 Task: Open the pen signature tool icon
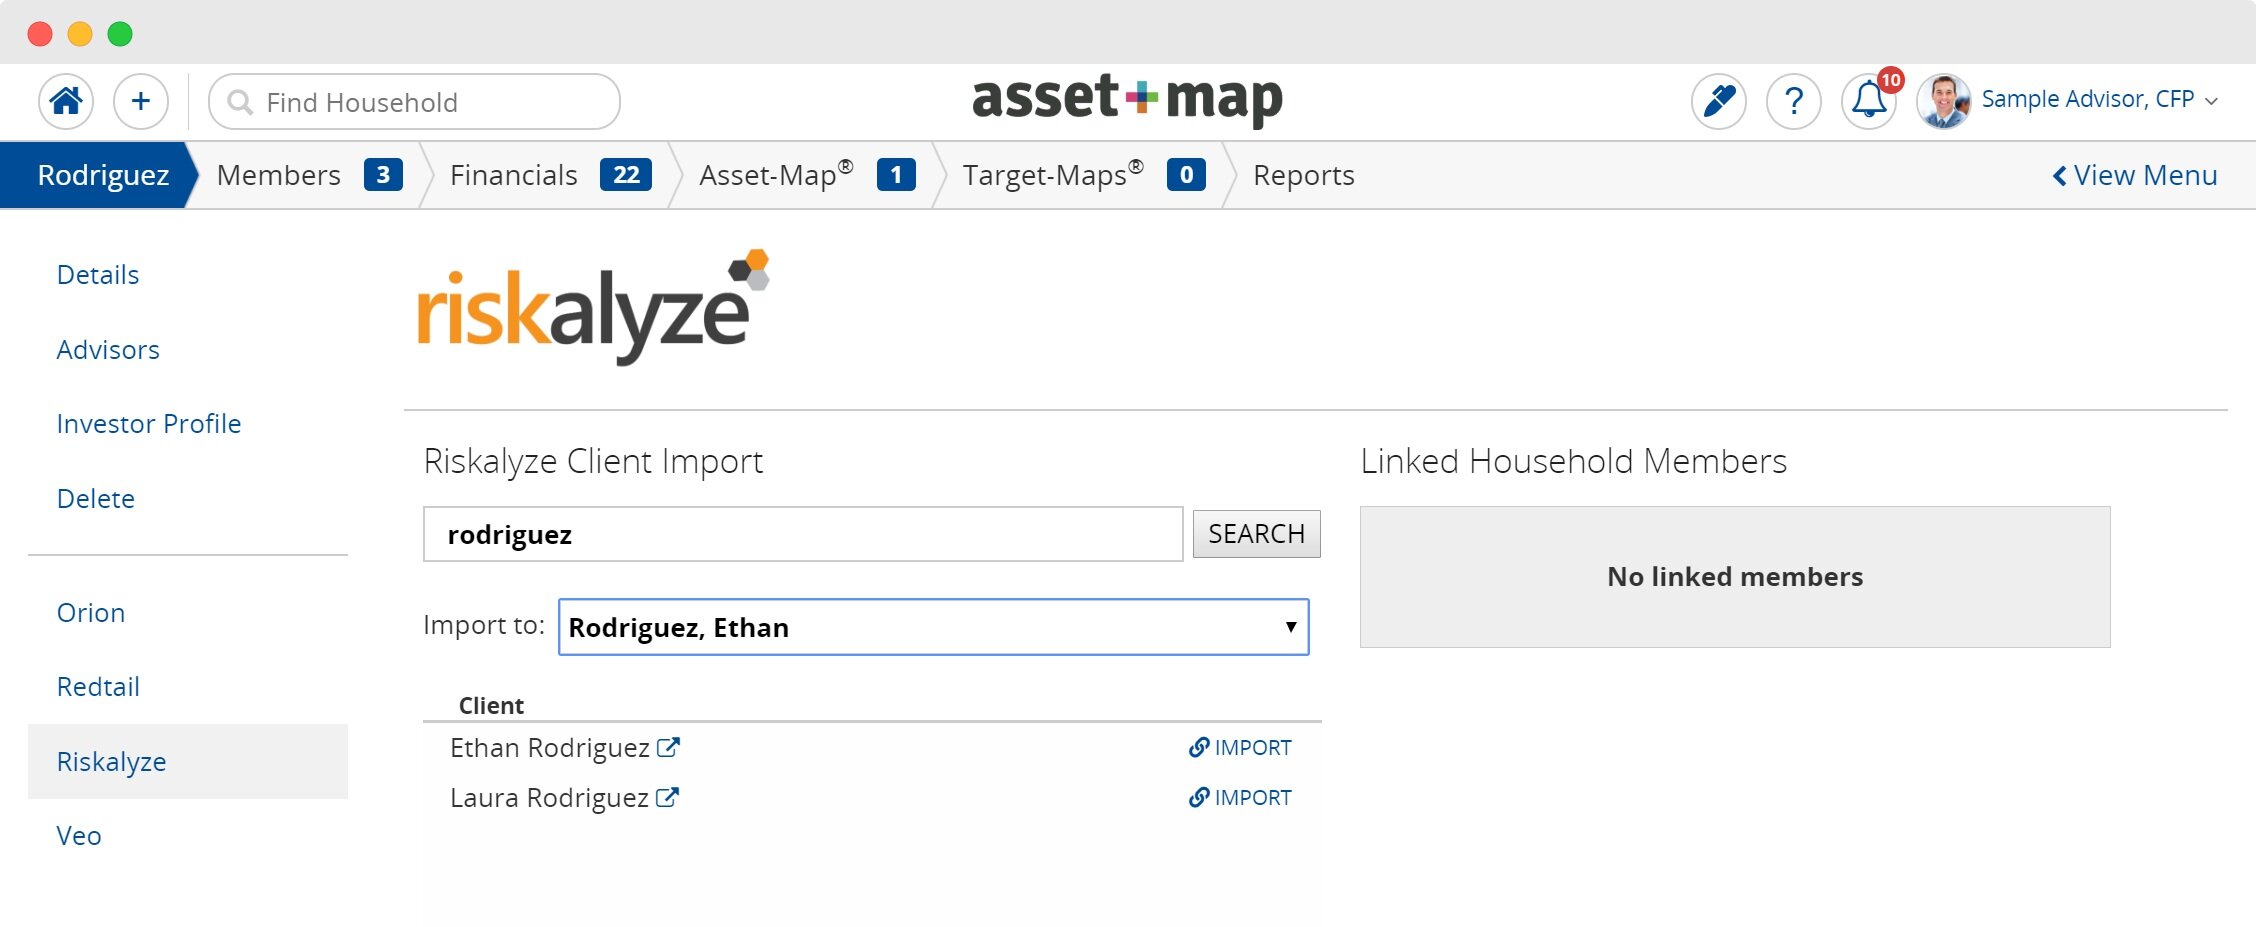(1719, 101)
